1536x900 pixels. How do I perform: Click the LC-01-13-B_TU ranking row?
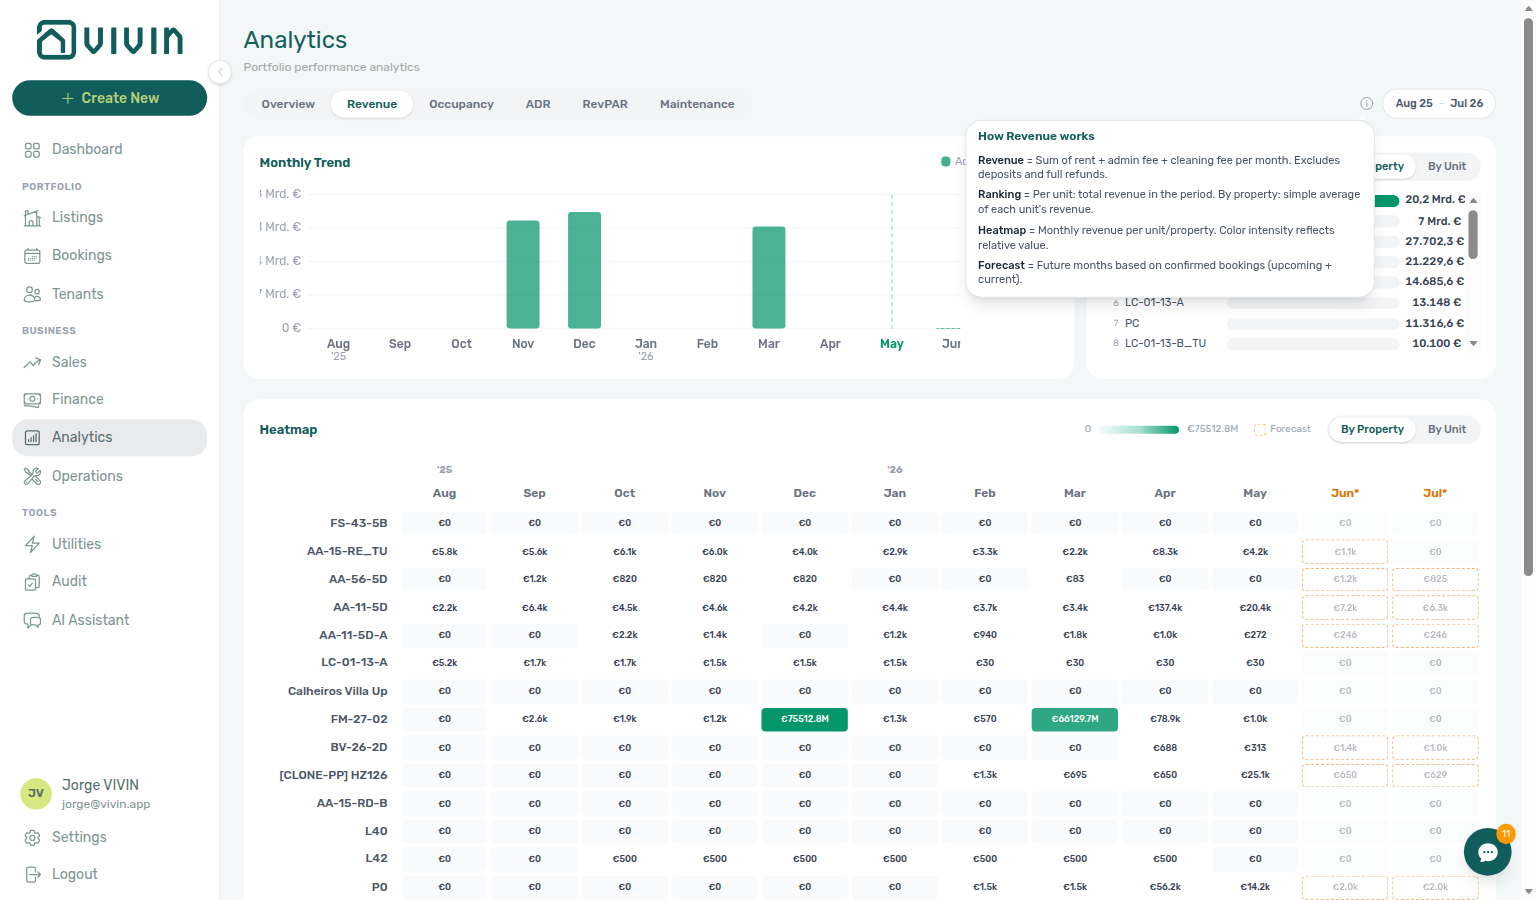pyautogui.click(x=1285, y=344)
